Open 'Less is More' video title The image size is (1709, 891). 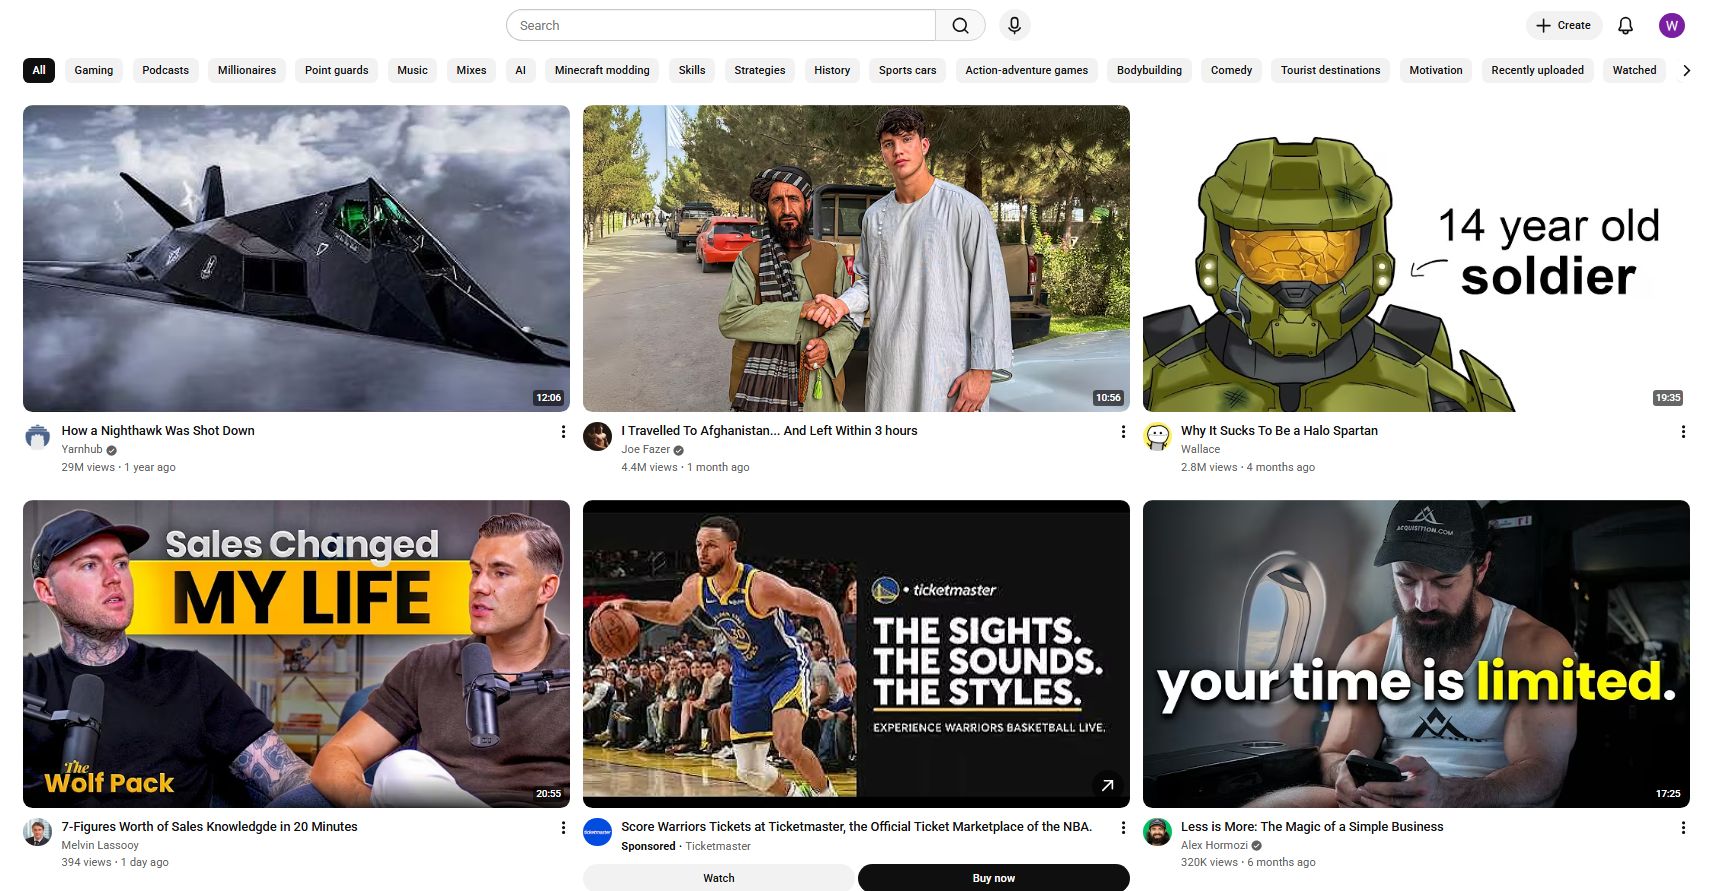coord(1312,827)
